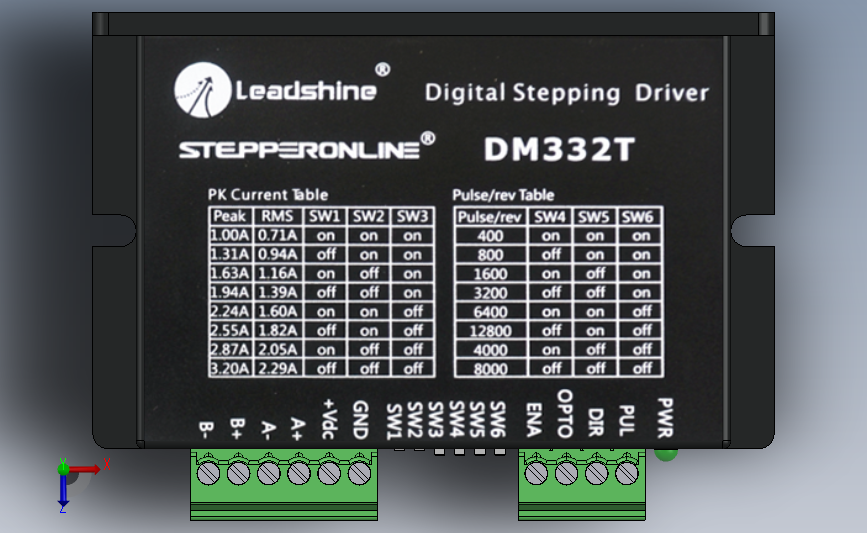Select the right mounting slot notch
The height and width of the screenshot is (533, 867).
[x=753, y=231]
